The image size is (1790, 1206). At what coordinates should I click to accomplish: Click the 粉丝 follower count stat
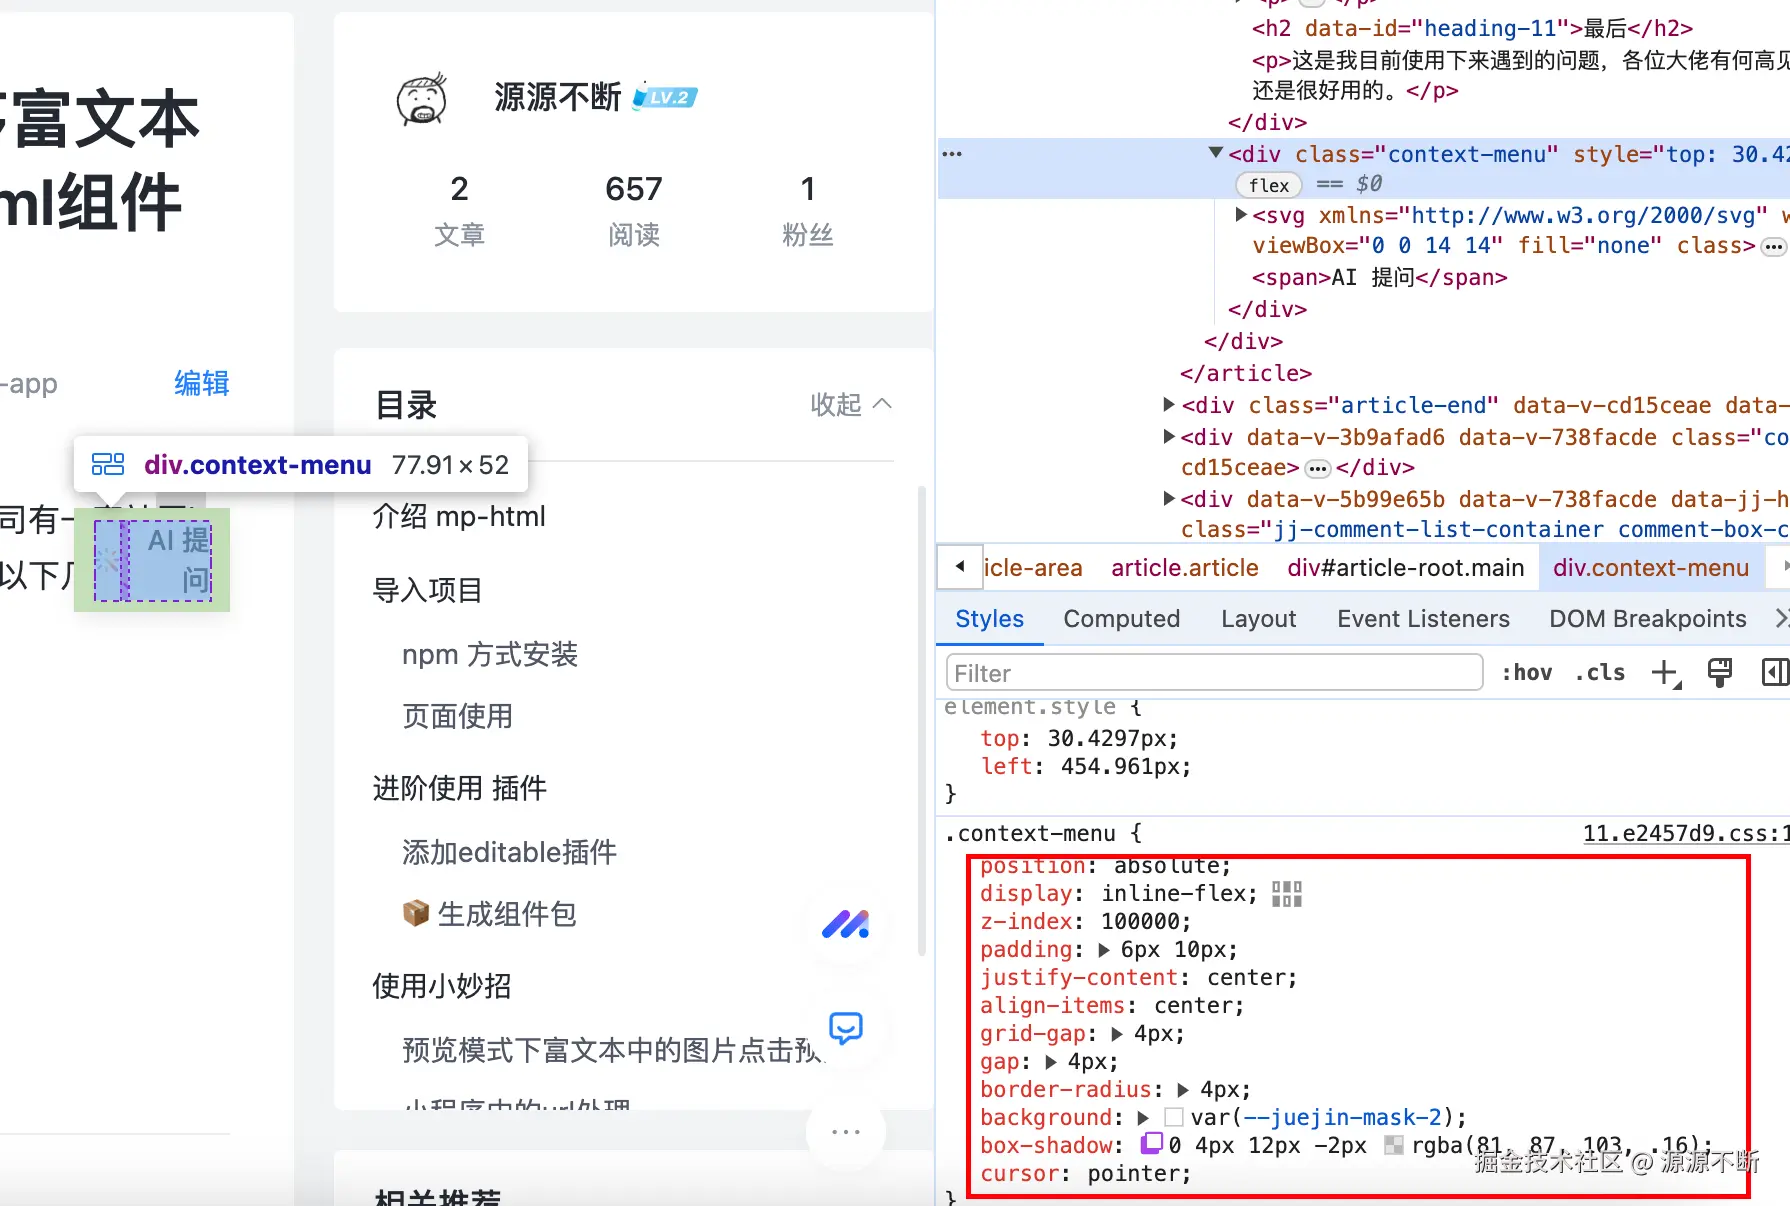point(807,209)
